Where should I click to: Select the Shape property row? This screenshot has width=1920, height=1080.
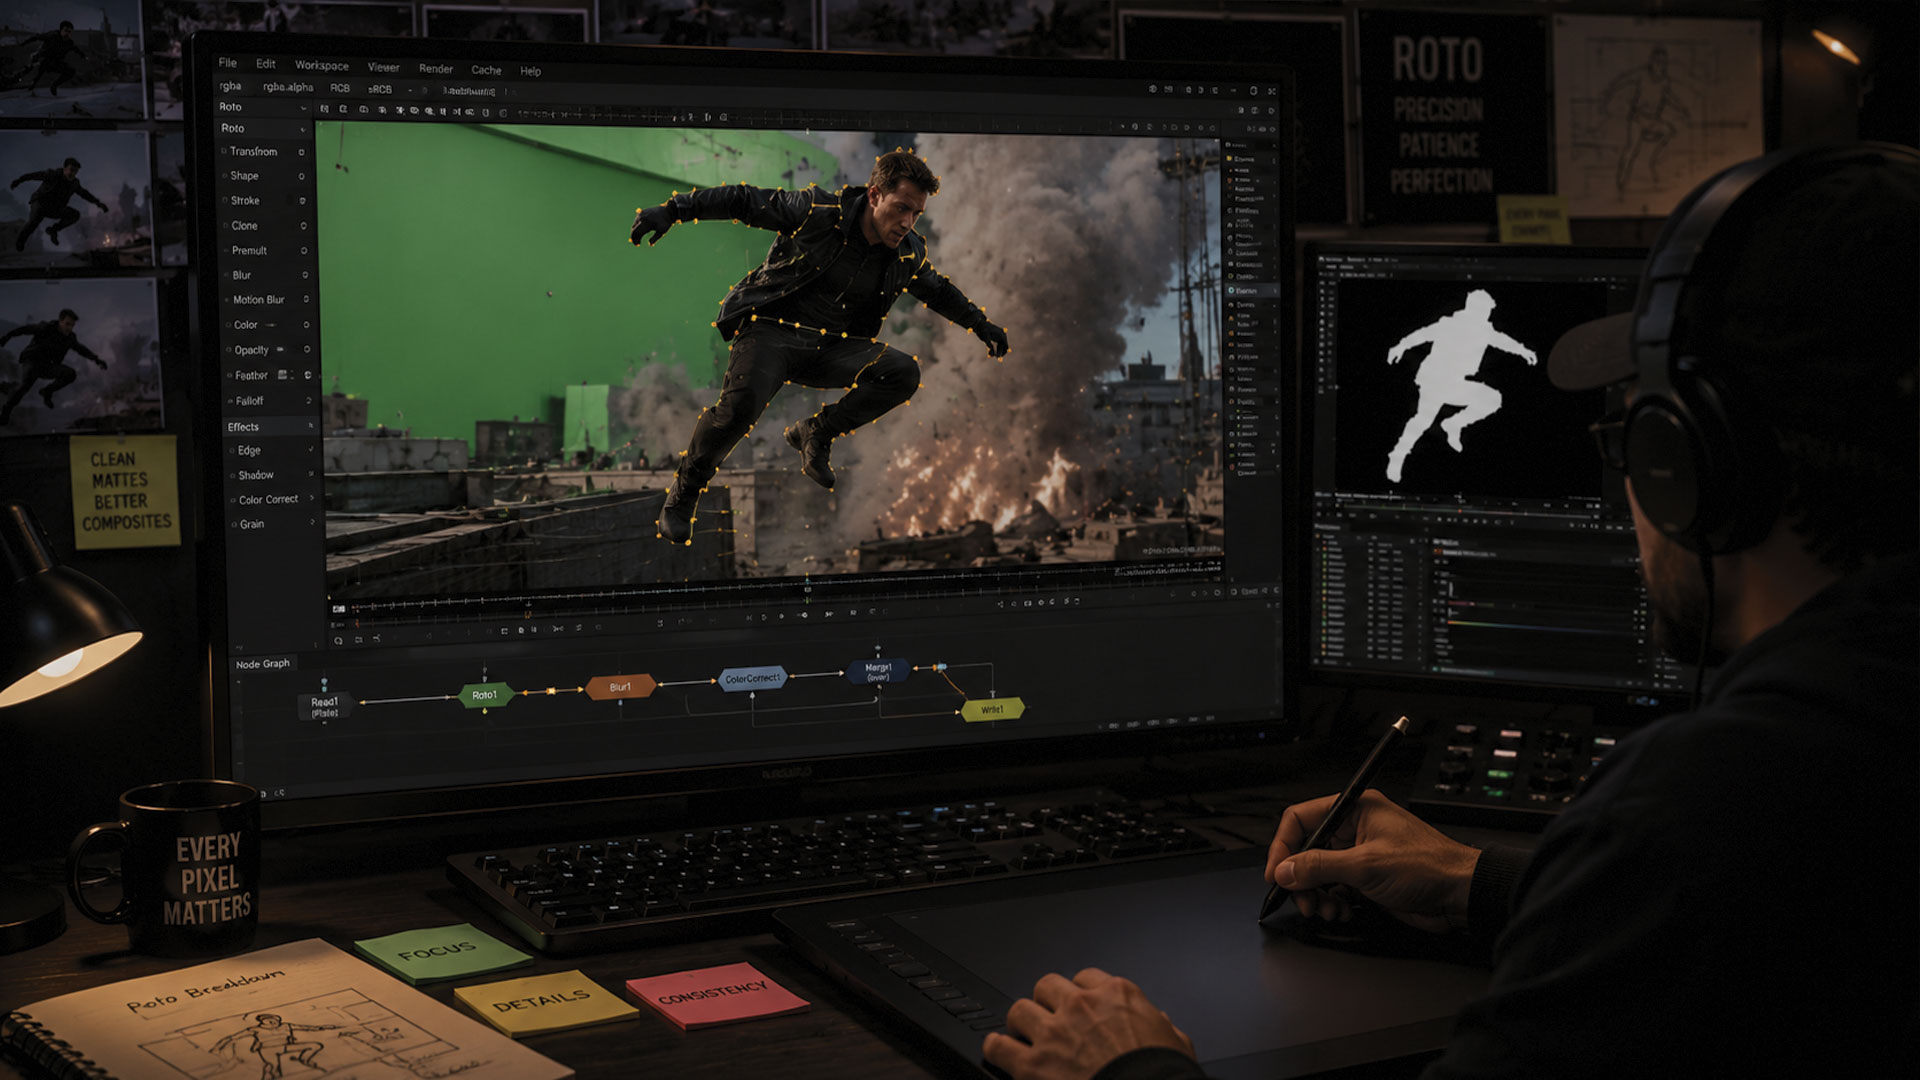tap(264, 176)
